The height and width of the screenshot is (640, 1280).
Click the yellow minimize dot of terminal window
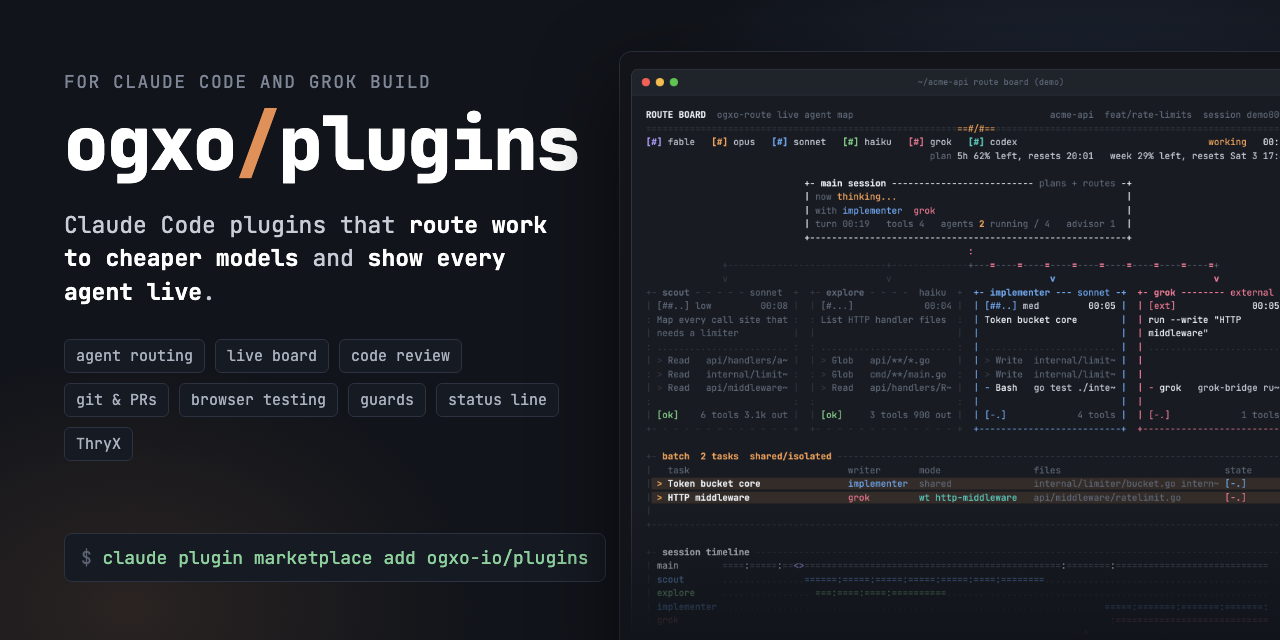pos(660,82)
